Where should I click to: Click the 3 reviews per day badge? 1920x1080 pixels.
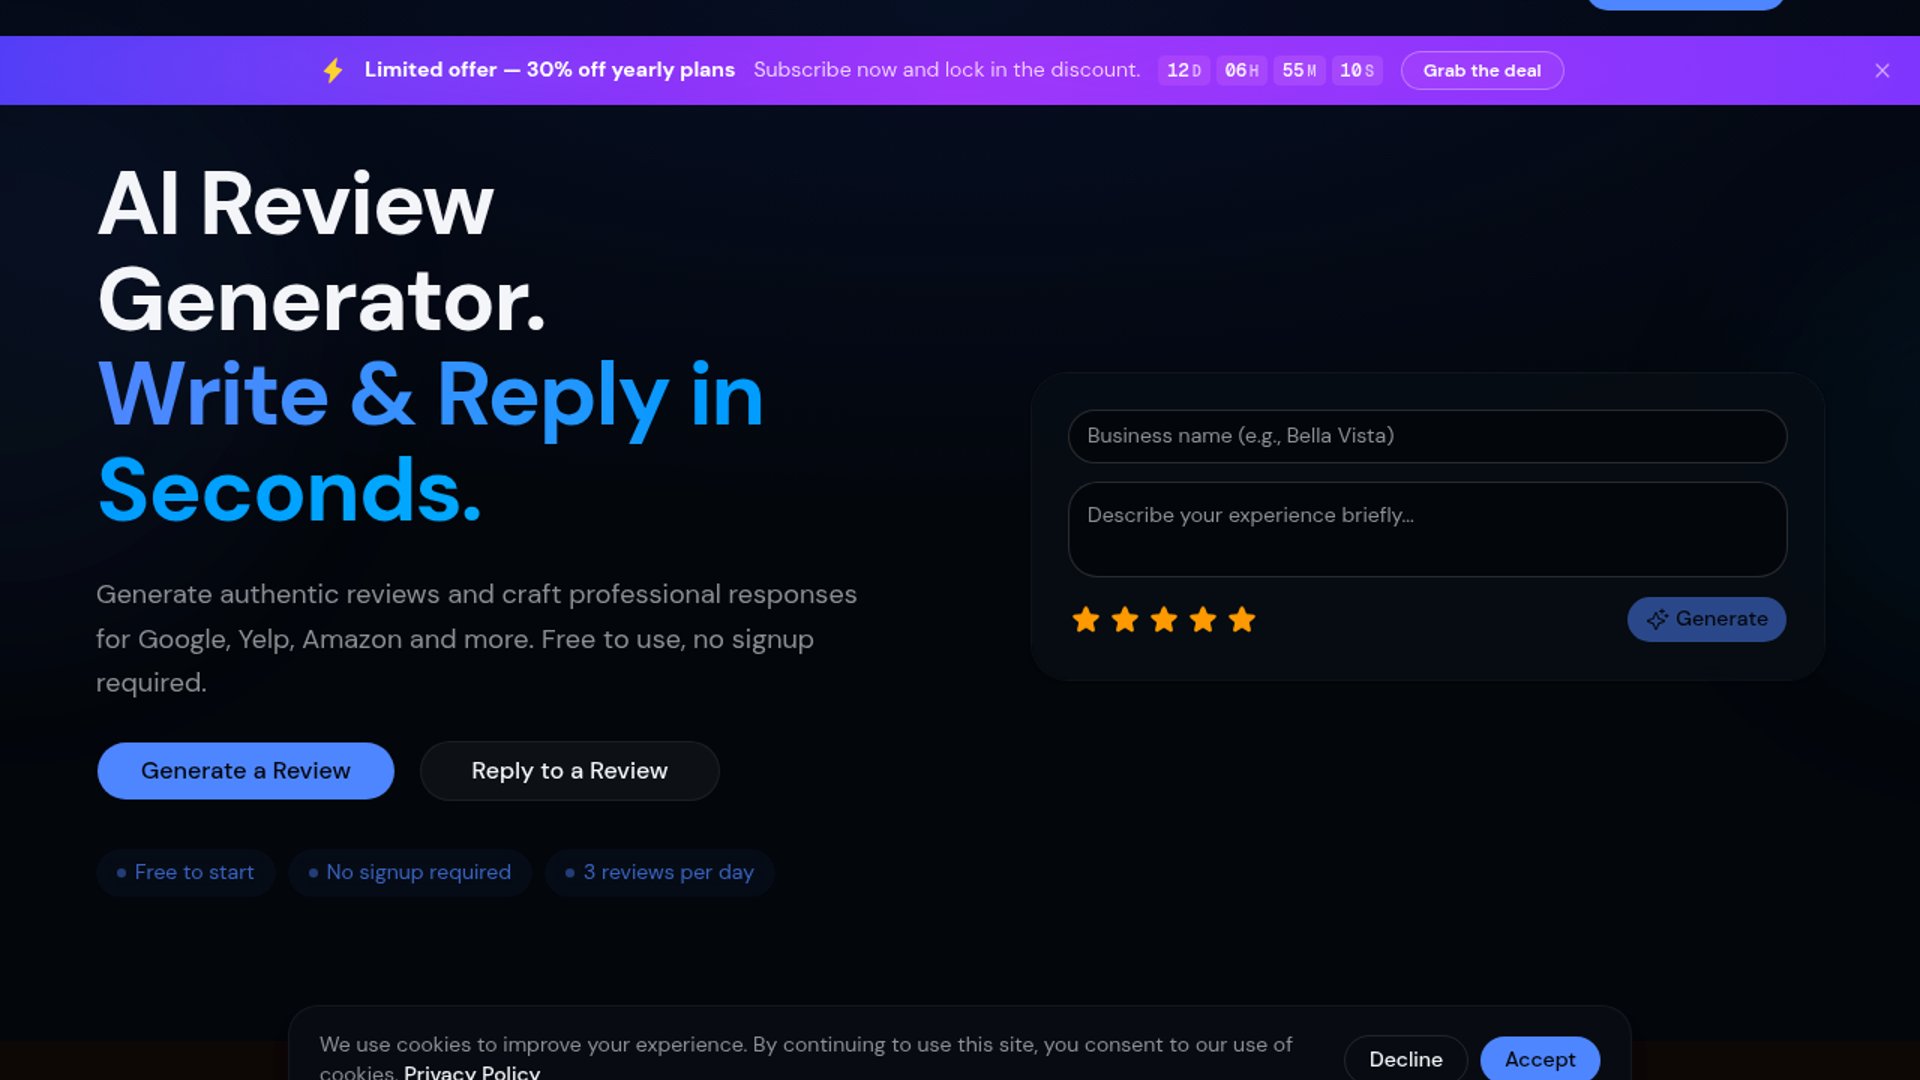tap(660, 872)
